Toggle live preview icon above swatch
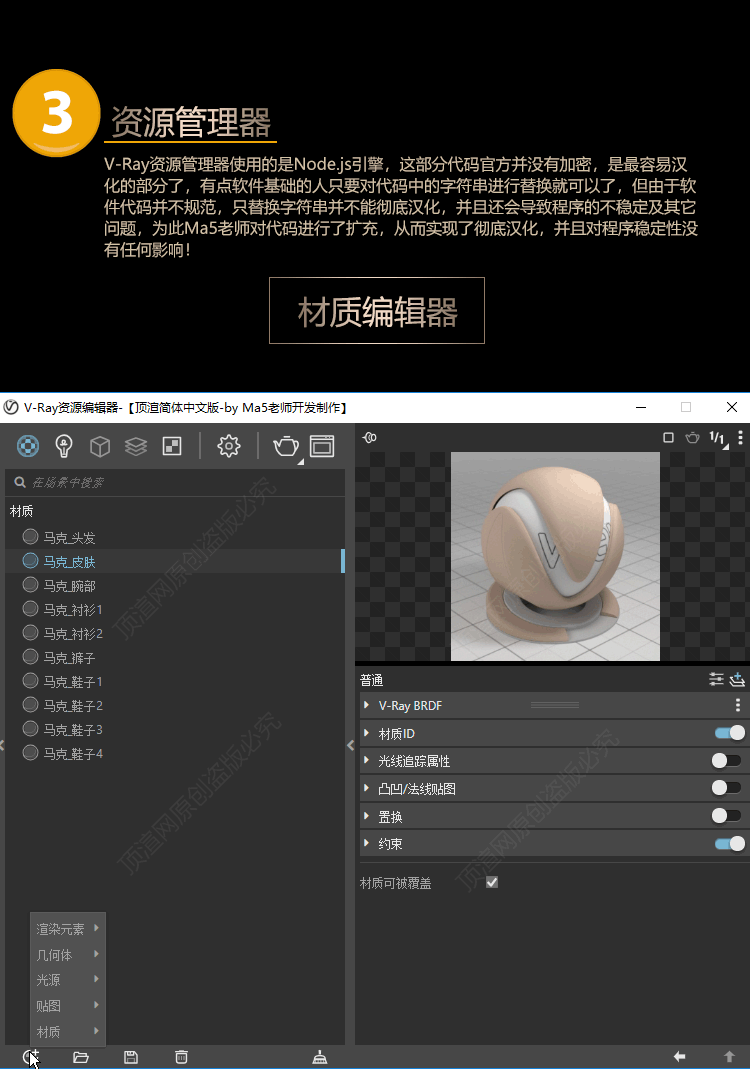The width and height of the screenshot is (750, 1069). point(370,438)
